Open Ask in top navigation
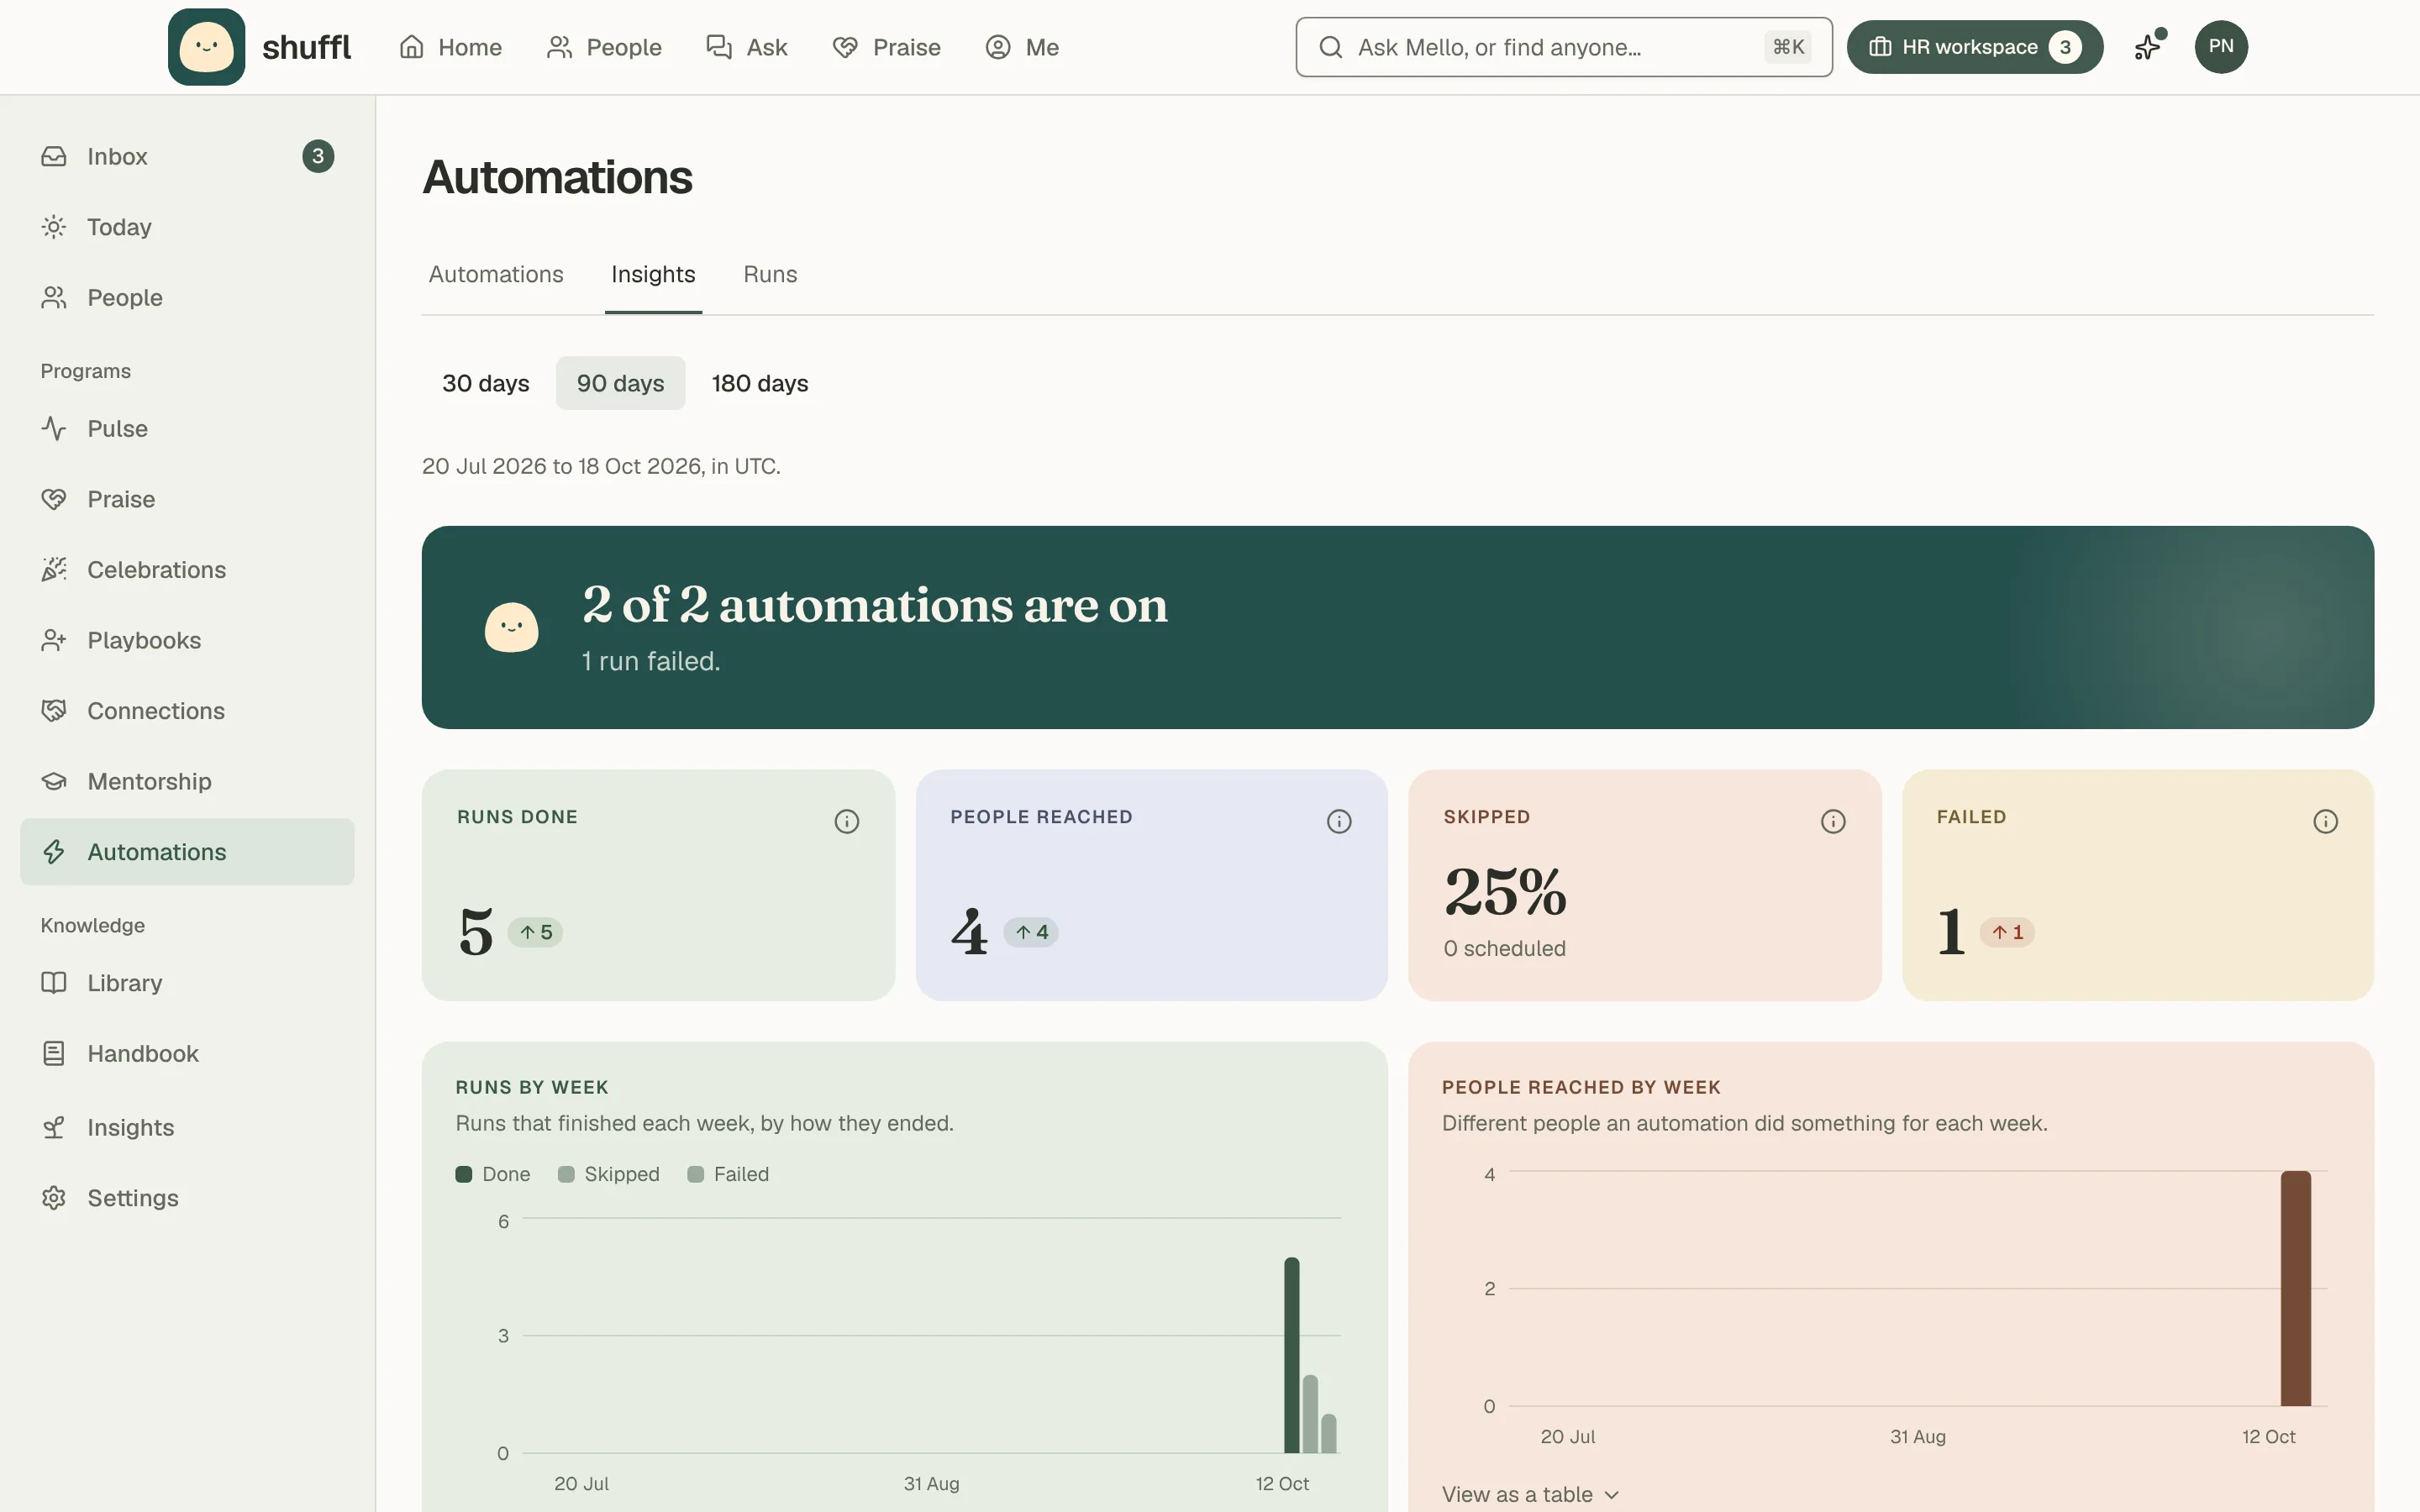2420x1512 pixels. 747,47
